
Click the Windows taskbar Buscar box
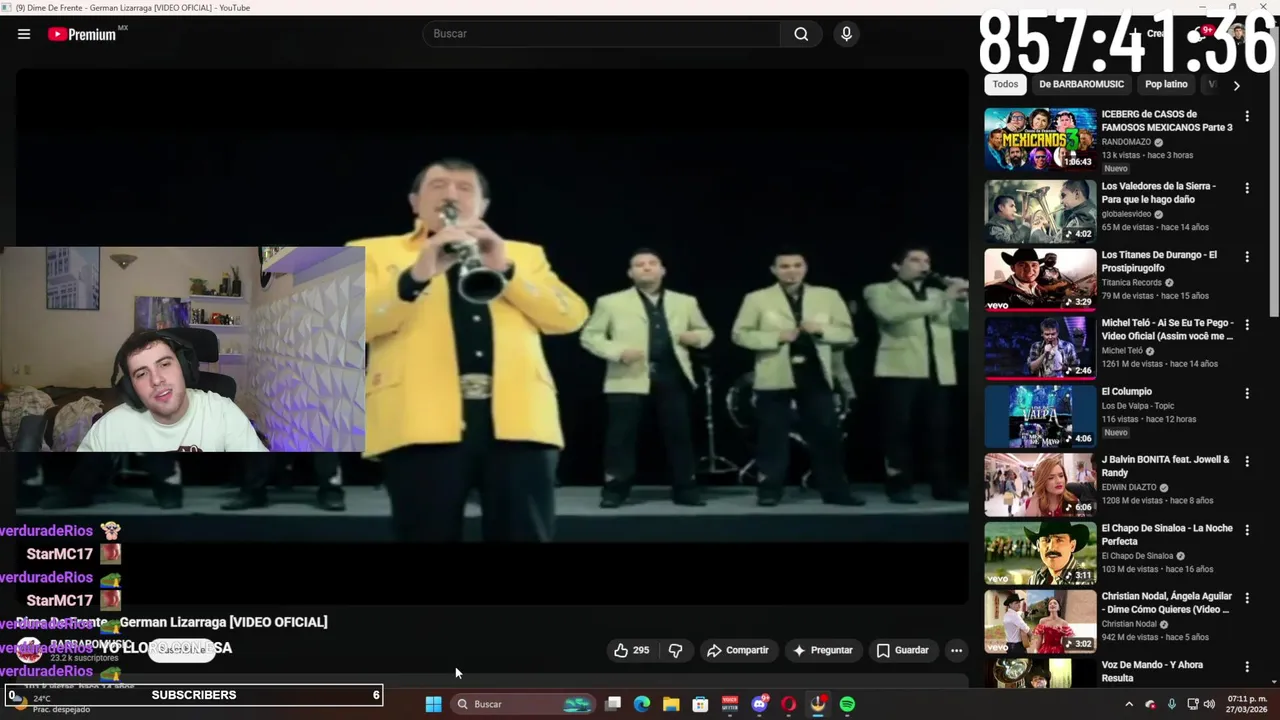[x=523, y=704]
